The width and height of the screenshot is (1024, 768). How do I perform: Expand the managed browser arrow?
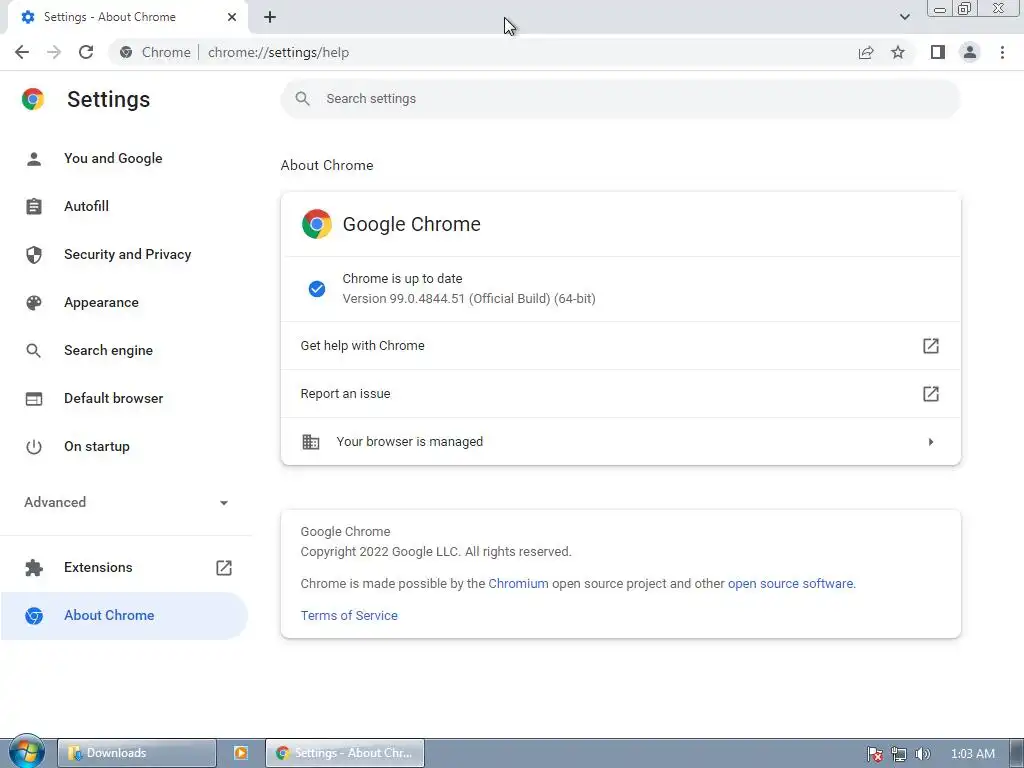(931, 442)
